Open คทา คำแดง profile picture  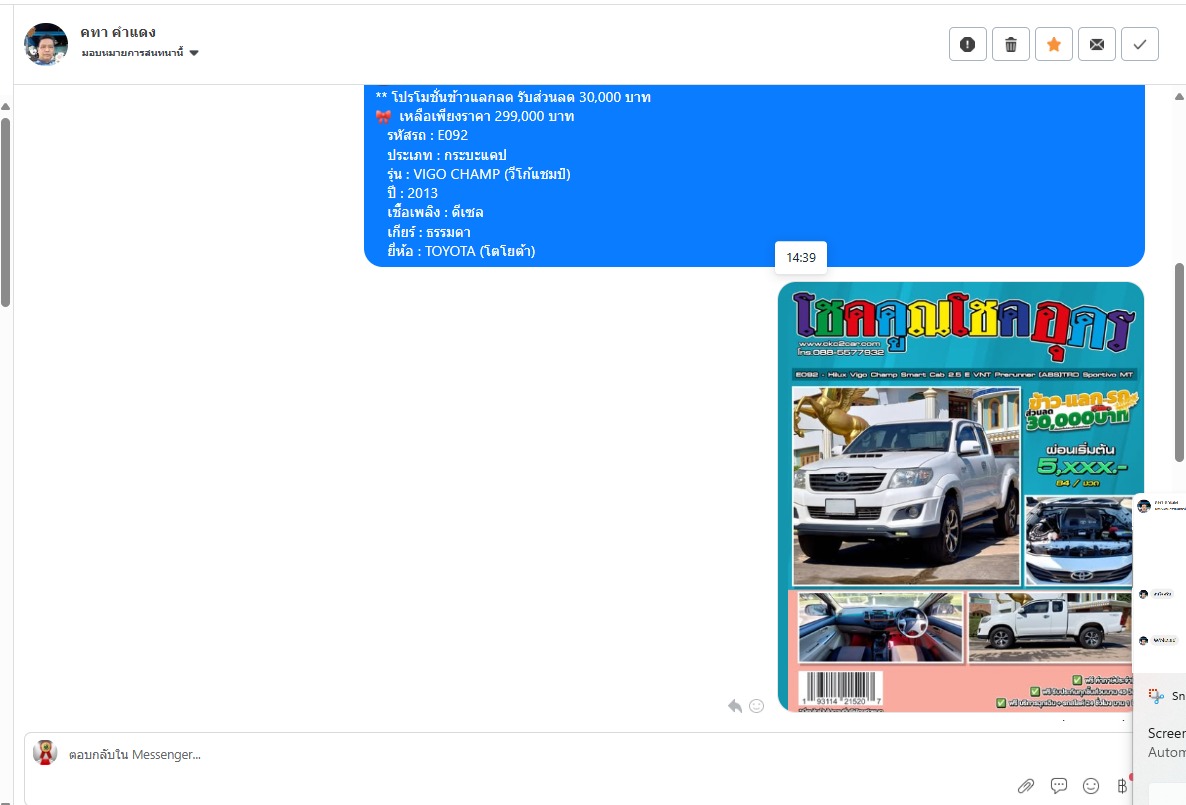(45, 44)
